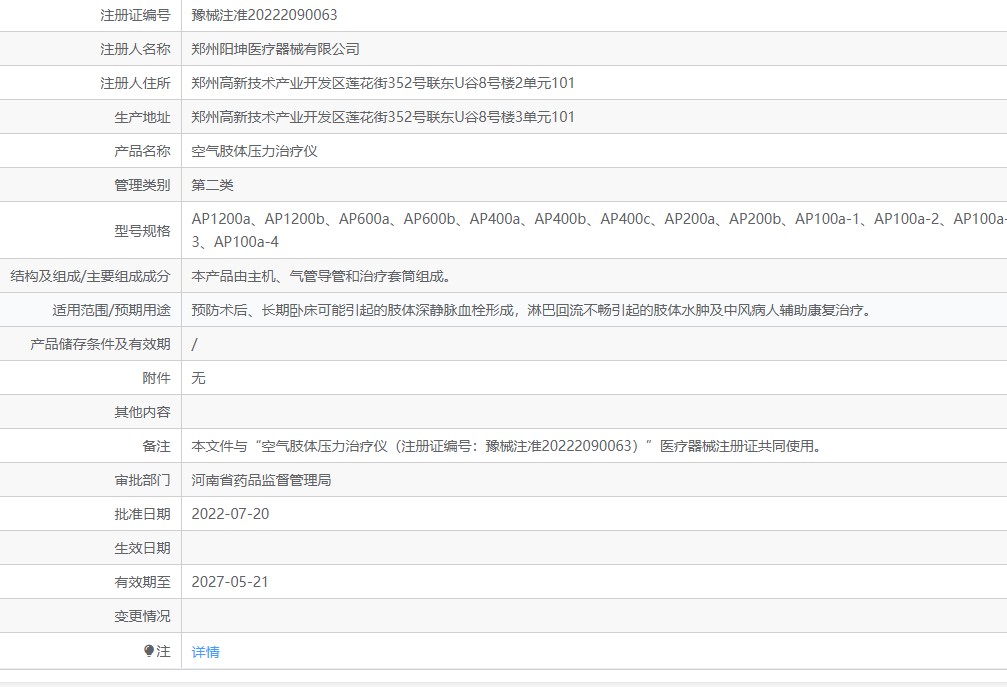The height and width of the screenshot is (687, 1007).
Task: Select management category value 第二类
Action: (213, 185)
